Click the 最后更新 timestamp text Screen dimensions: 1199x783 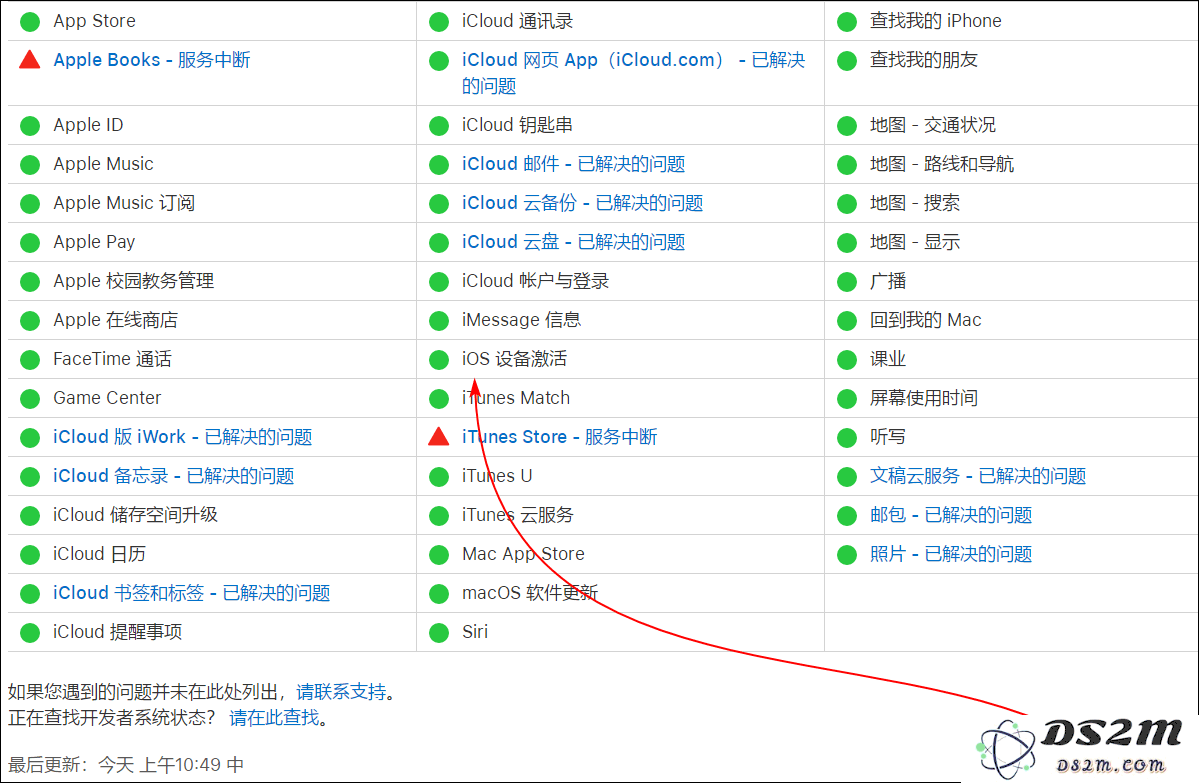click(126, 764)
